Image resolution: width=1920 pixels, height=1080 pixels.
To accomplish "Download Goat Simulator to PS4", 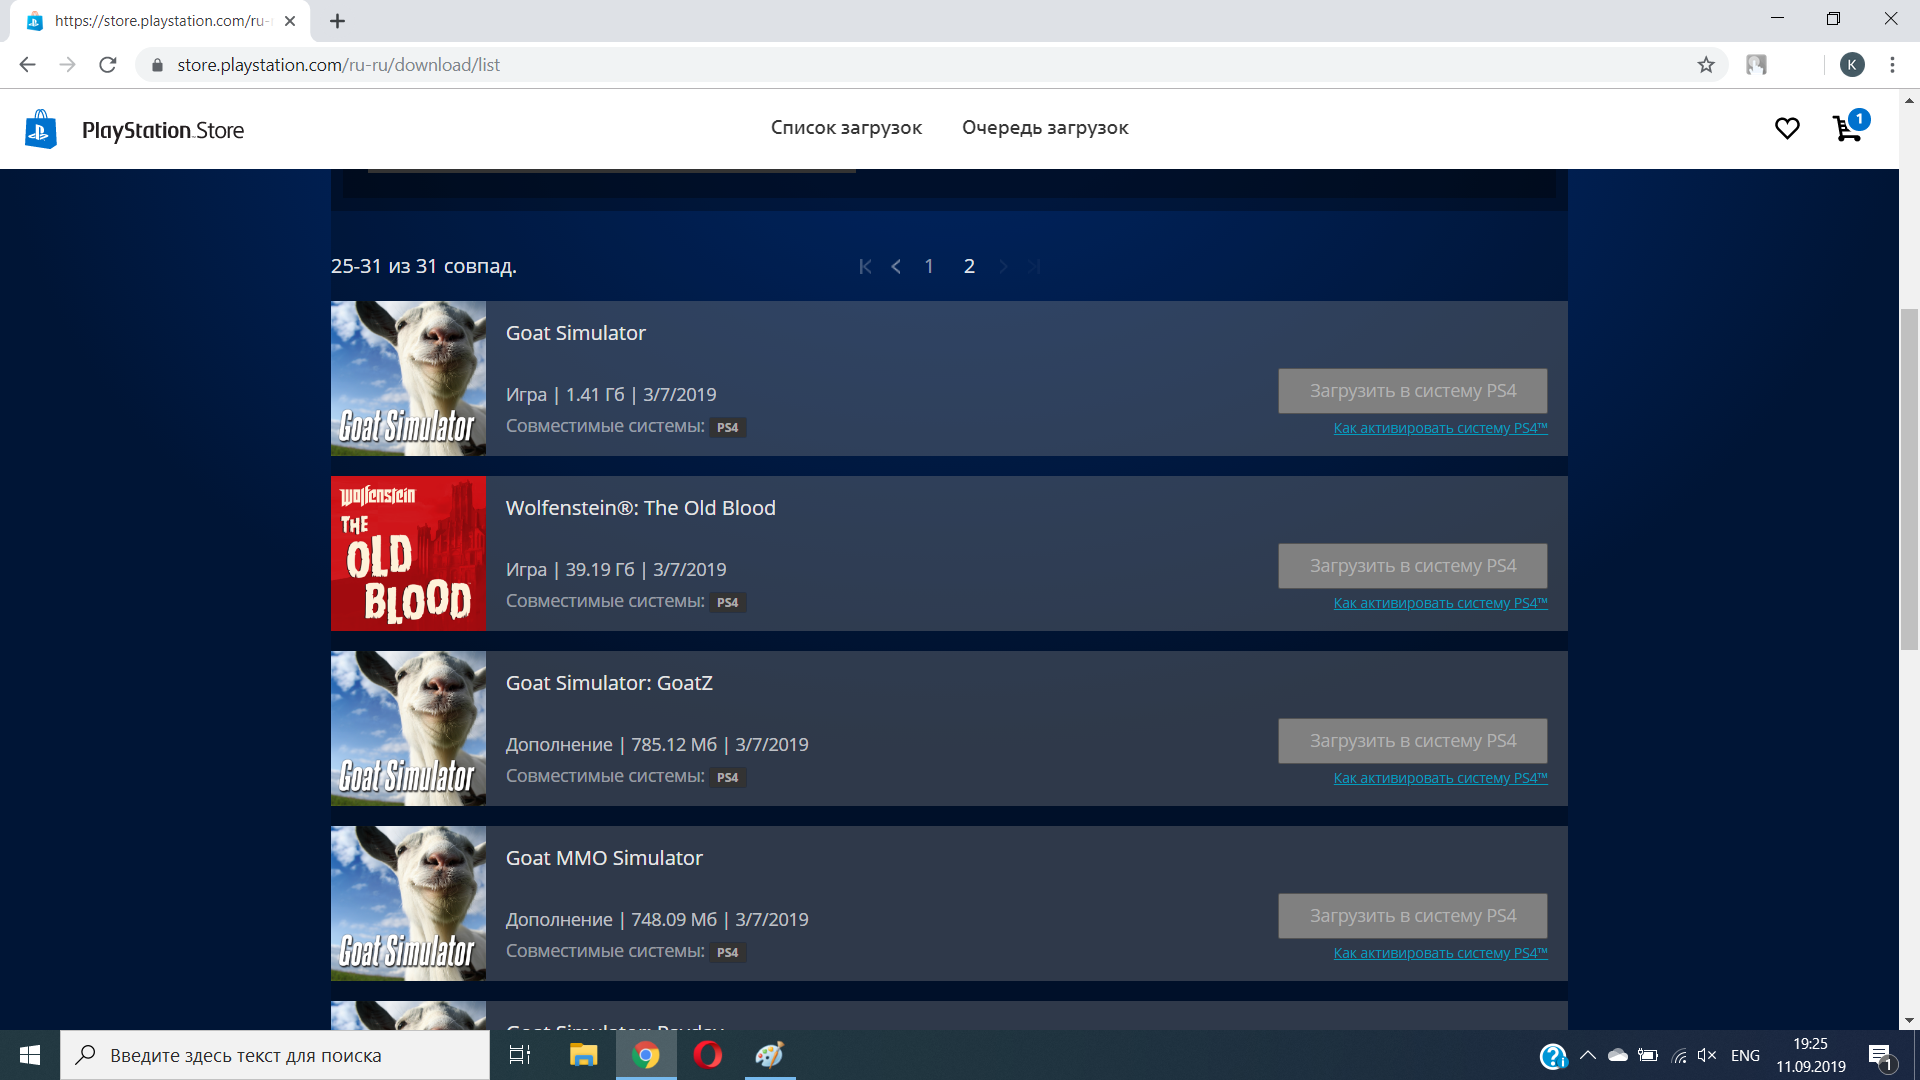I will click(1412, 391).
